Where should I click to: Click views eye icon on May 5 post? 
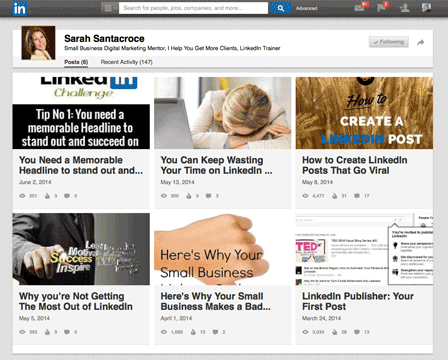pyautogui.click(x=22, y=332)
